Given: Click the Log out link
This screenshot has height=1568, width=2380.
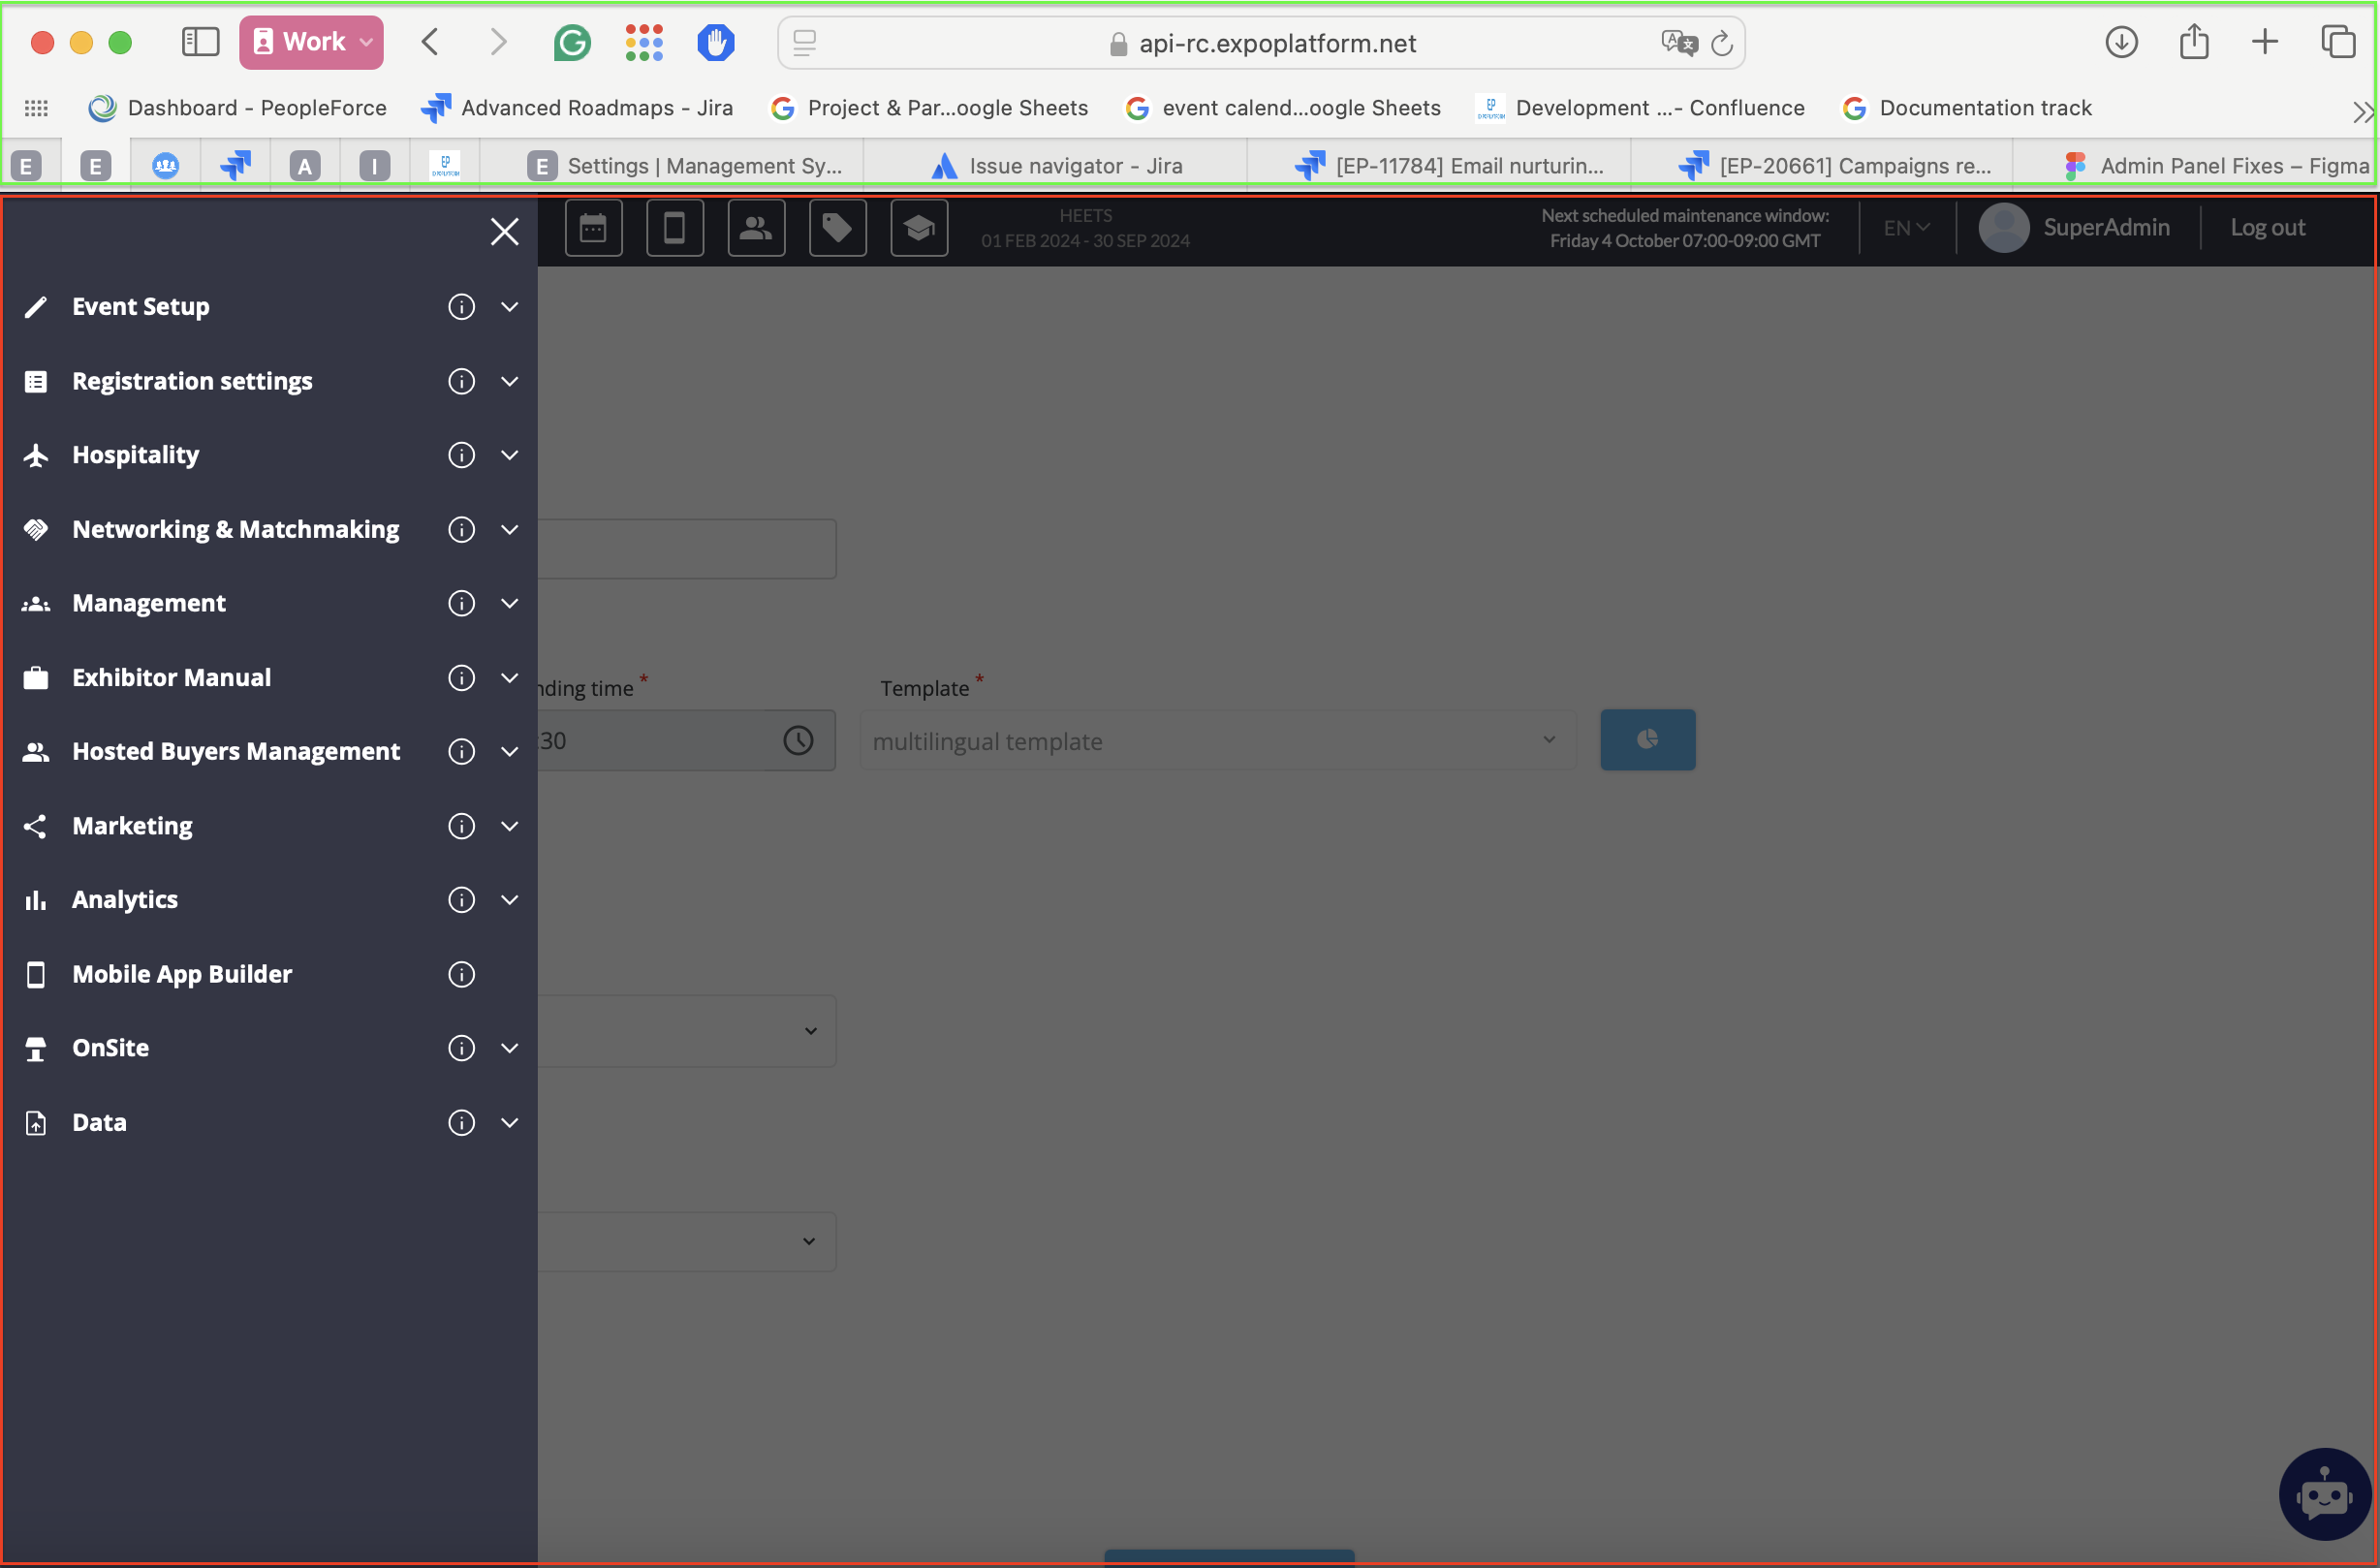Looking at the screenshot, I should (x=2267, y=228).
